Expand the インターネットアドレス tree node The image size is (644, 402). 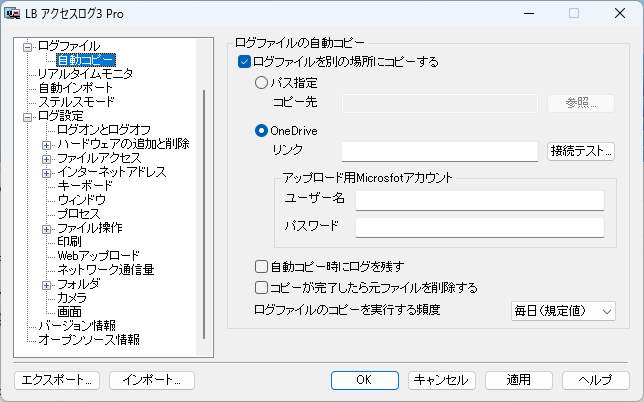click(x=46, y=173)
